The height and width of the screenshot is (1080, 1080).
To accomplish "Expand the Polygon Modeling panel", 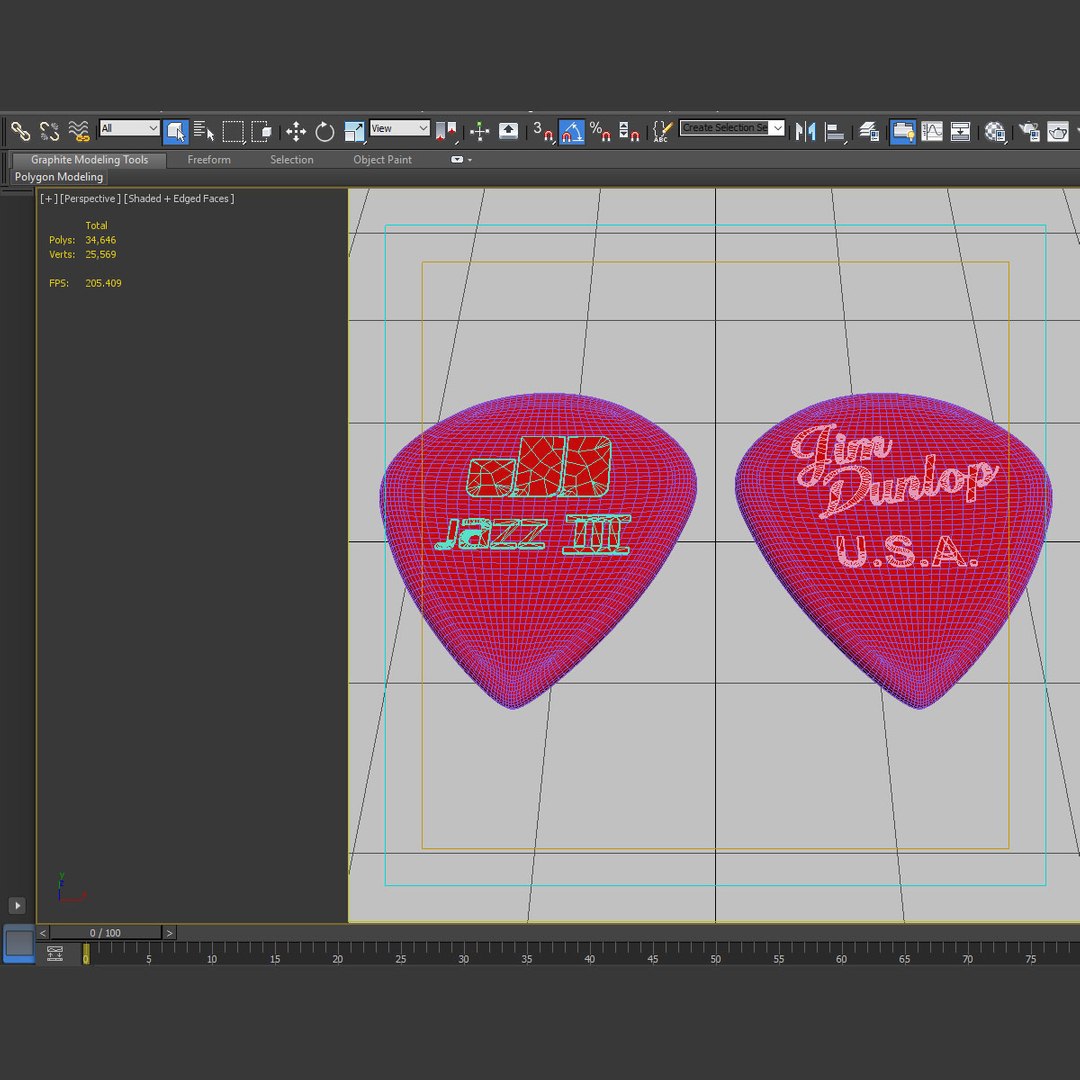I will click(x=59, y=177).
